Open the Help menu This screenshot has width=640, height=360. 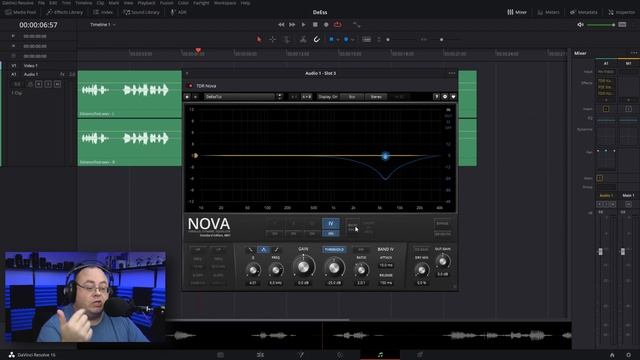click(245, 3)
